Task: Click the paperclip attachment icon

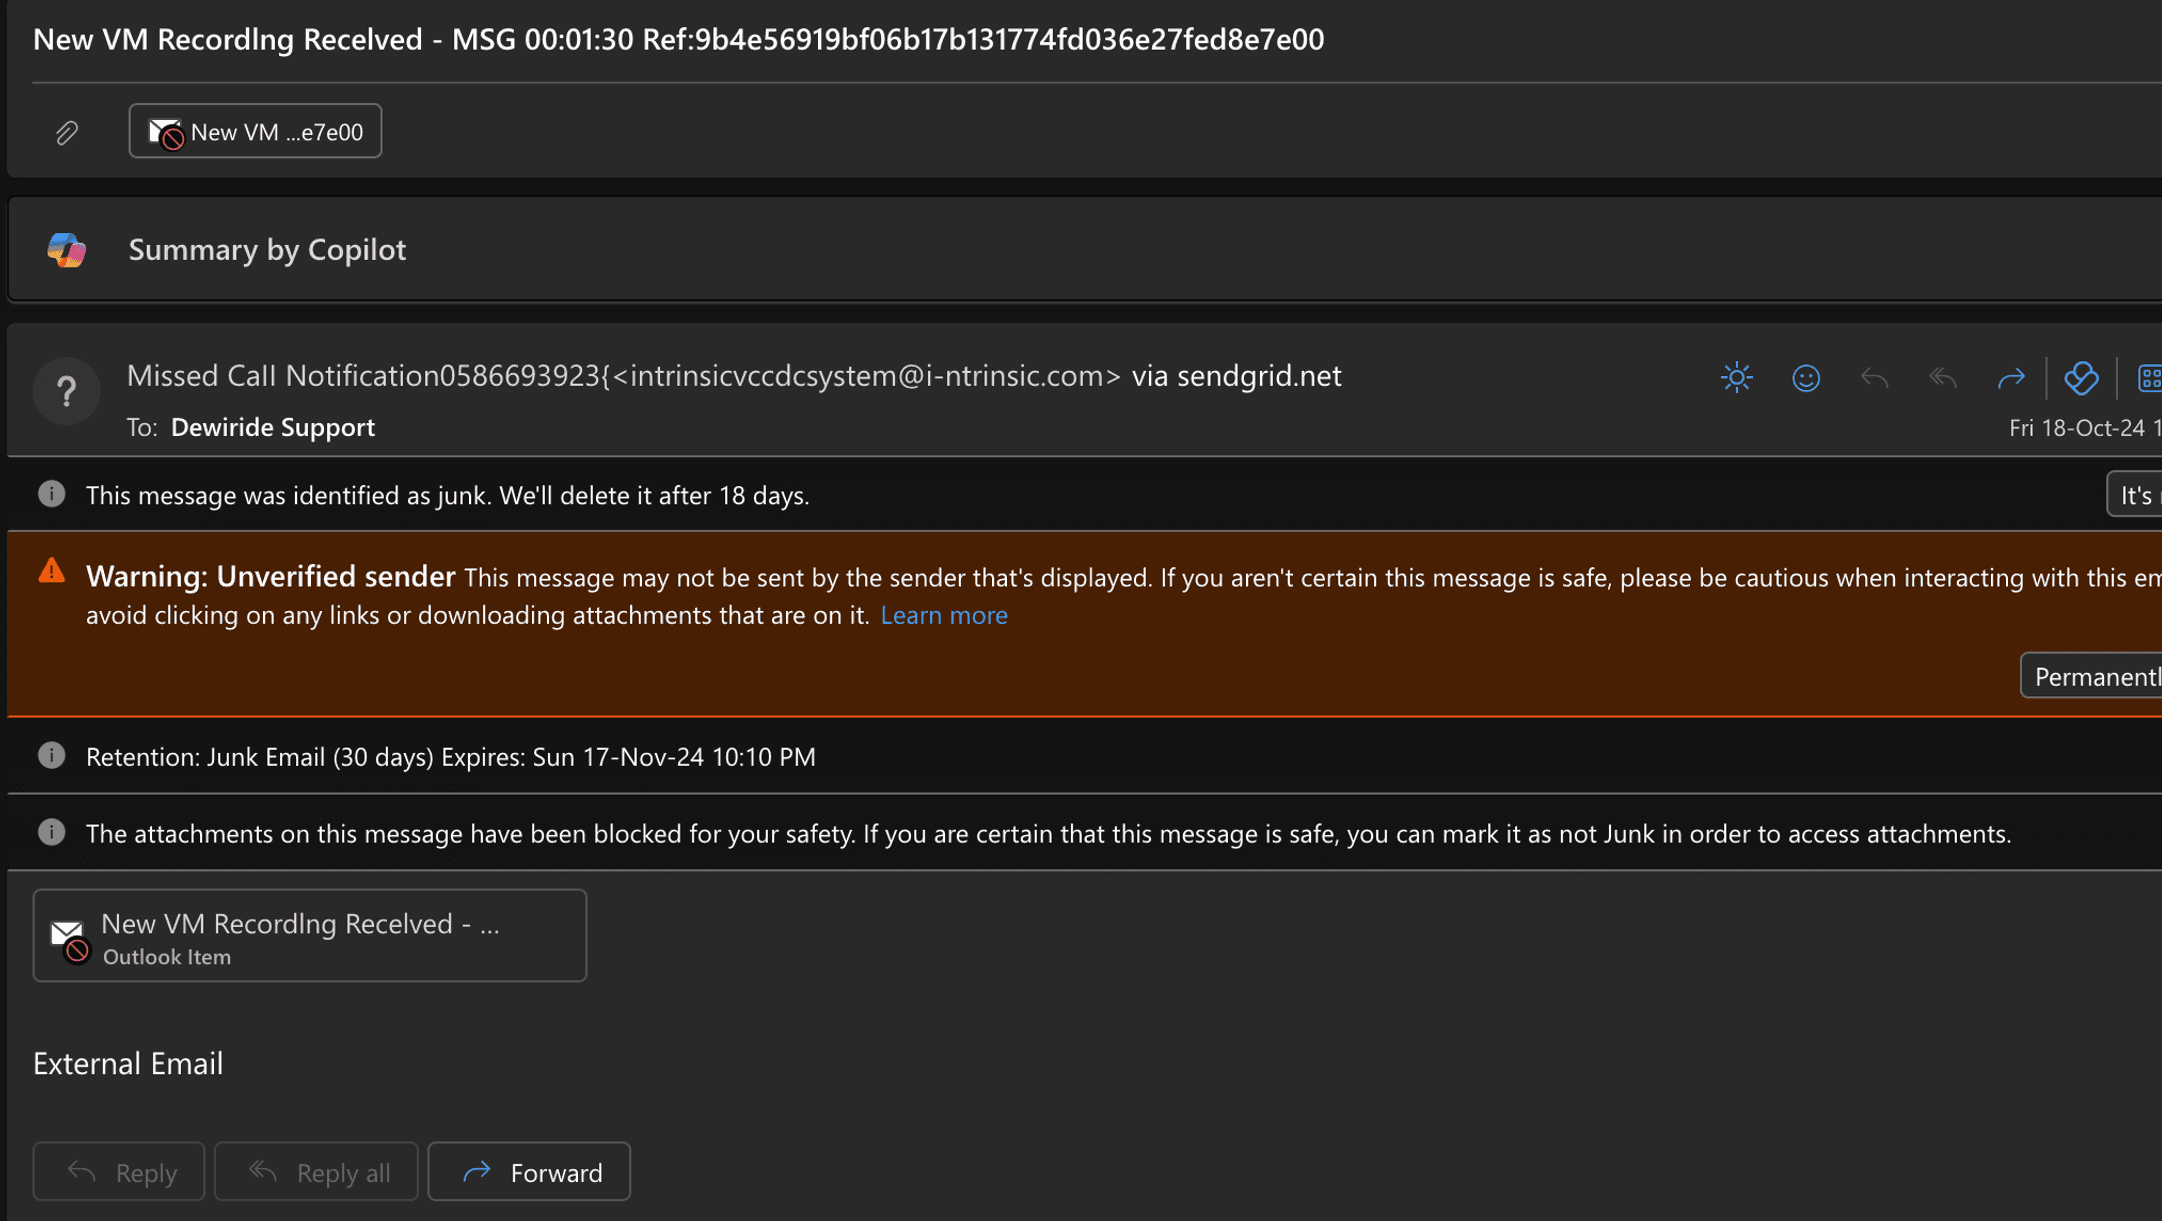Action: click(67, 132)
